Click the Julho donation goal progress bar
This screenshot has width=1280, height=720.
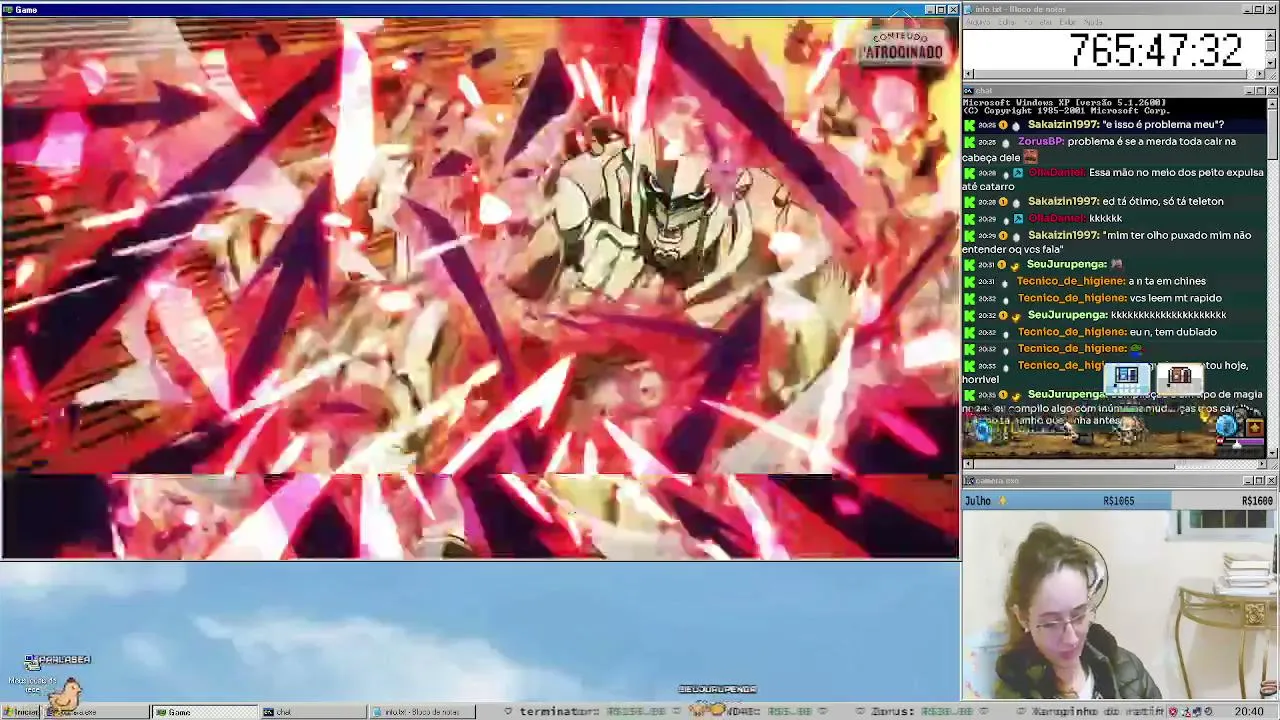coord(1120,501)
